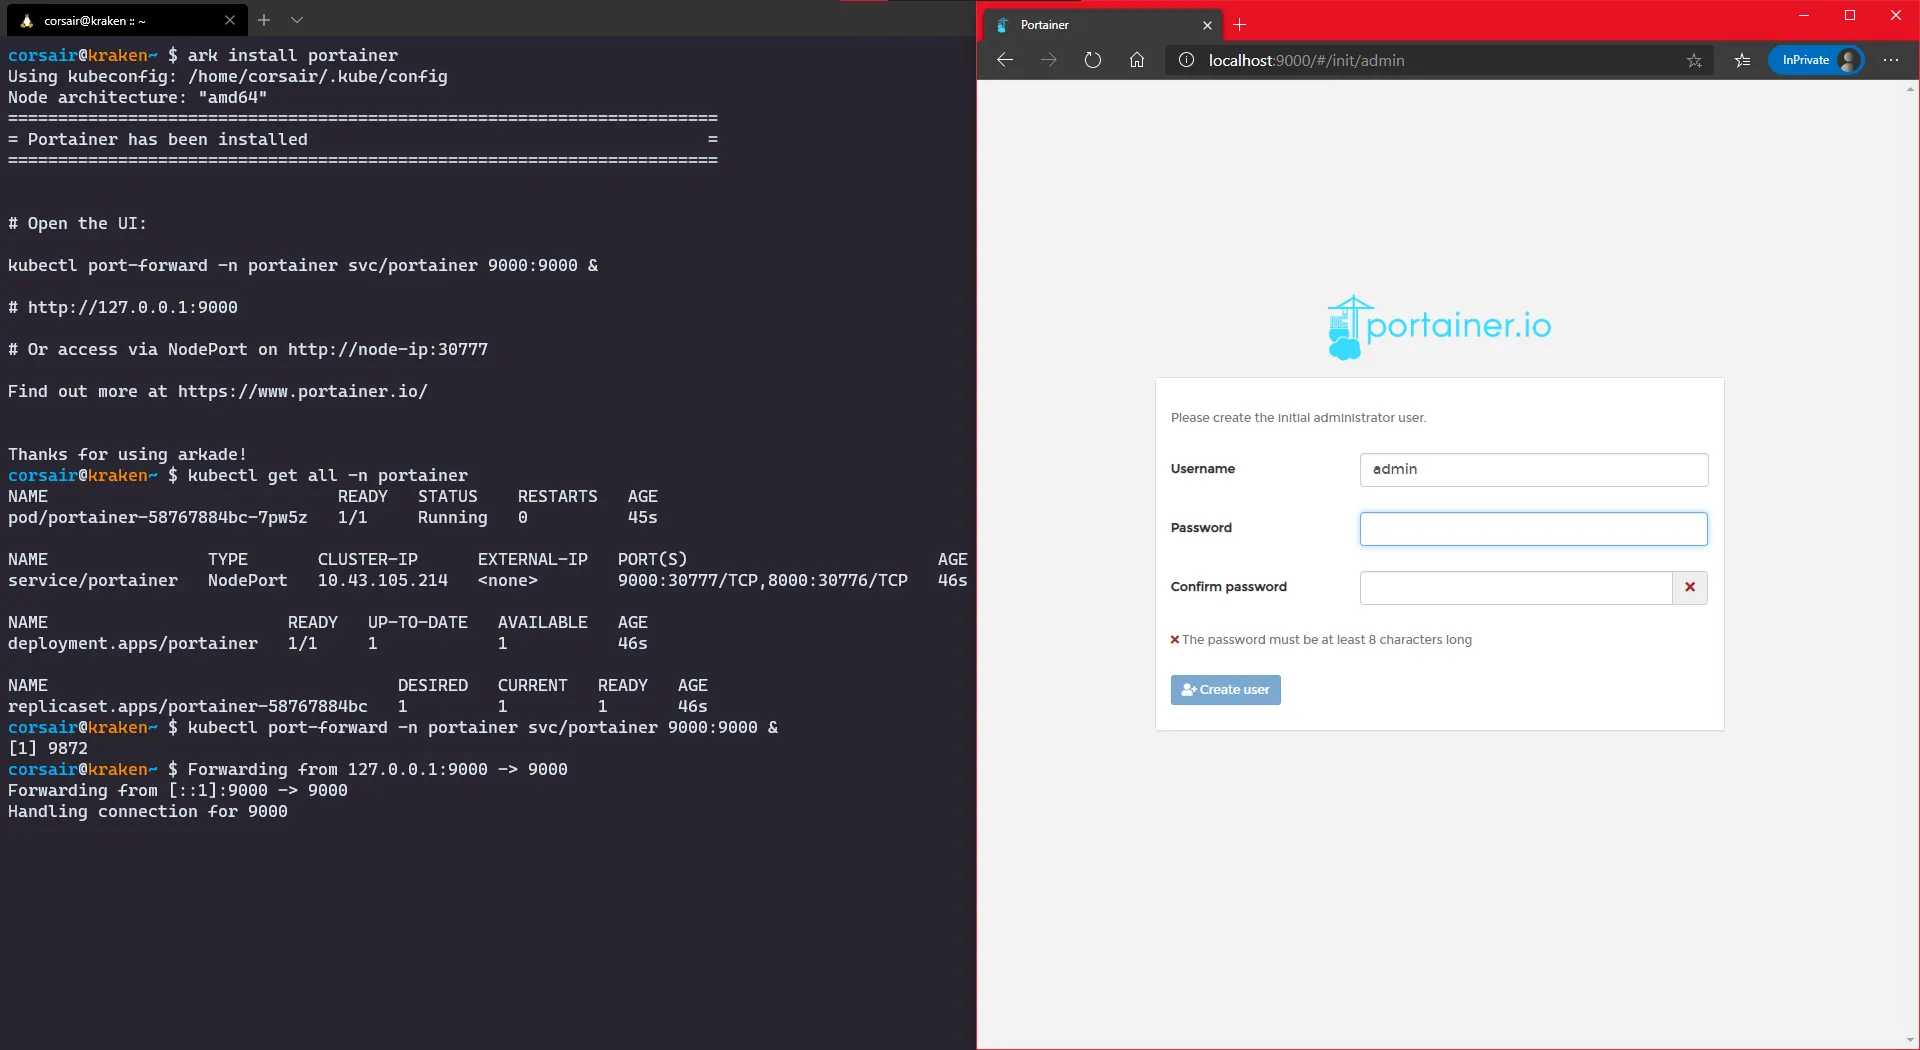Expand the terminal profile dropdown

(297, 20)
